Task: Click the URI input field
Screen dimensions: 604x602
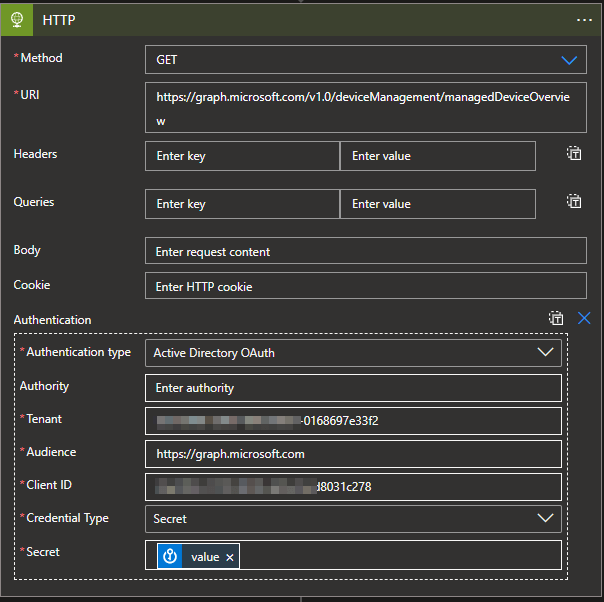Action: click(x=365, y=108)
